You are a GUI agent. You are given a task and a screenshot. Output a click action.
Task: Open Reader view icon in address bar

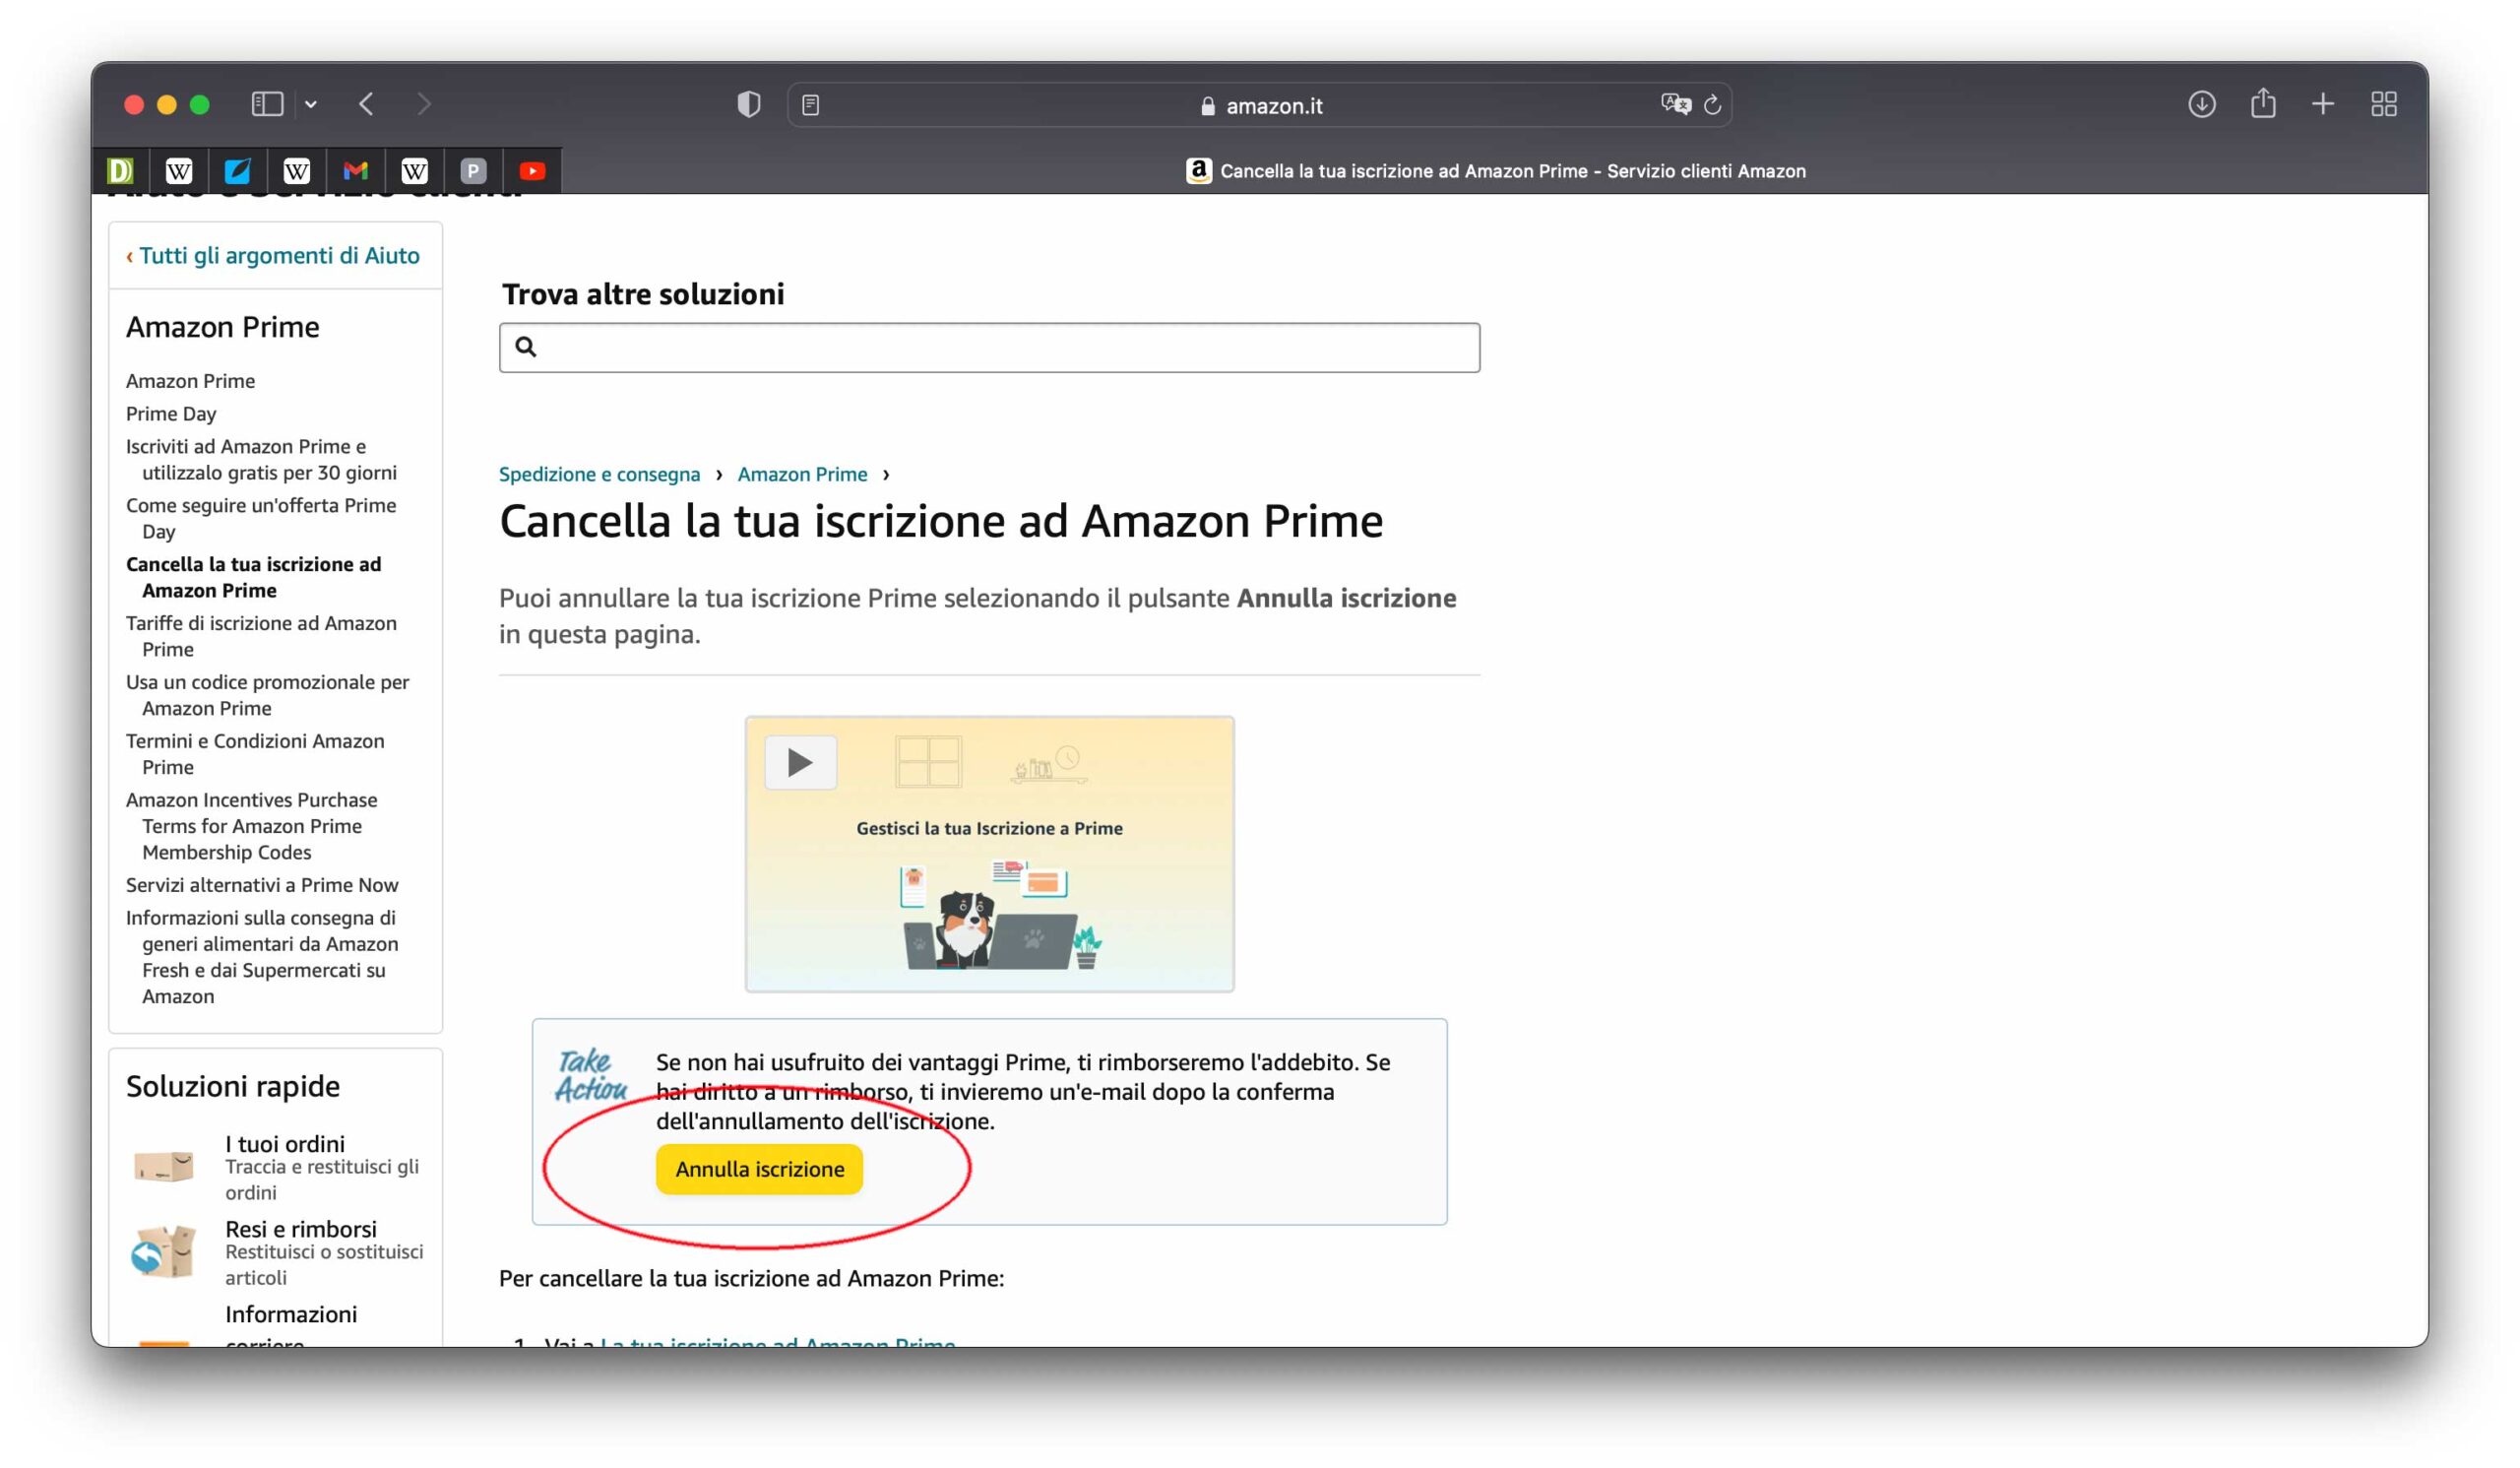[811, 105]
